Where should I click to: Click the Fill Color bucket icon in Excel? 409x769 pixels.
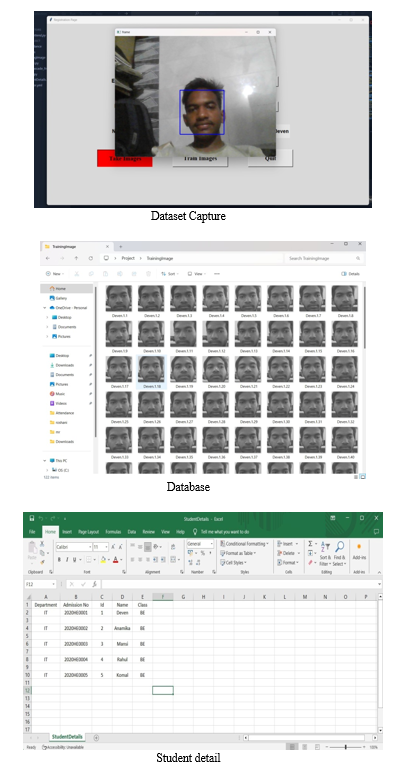(103, 560)
